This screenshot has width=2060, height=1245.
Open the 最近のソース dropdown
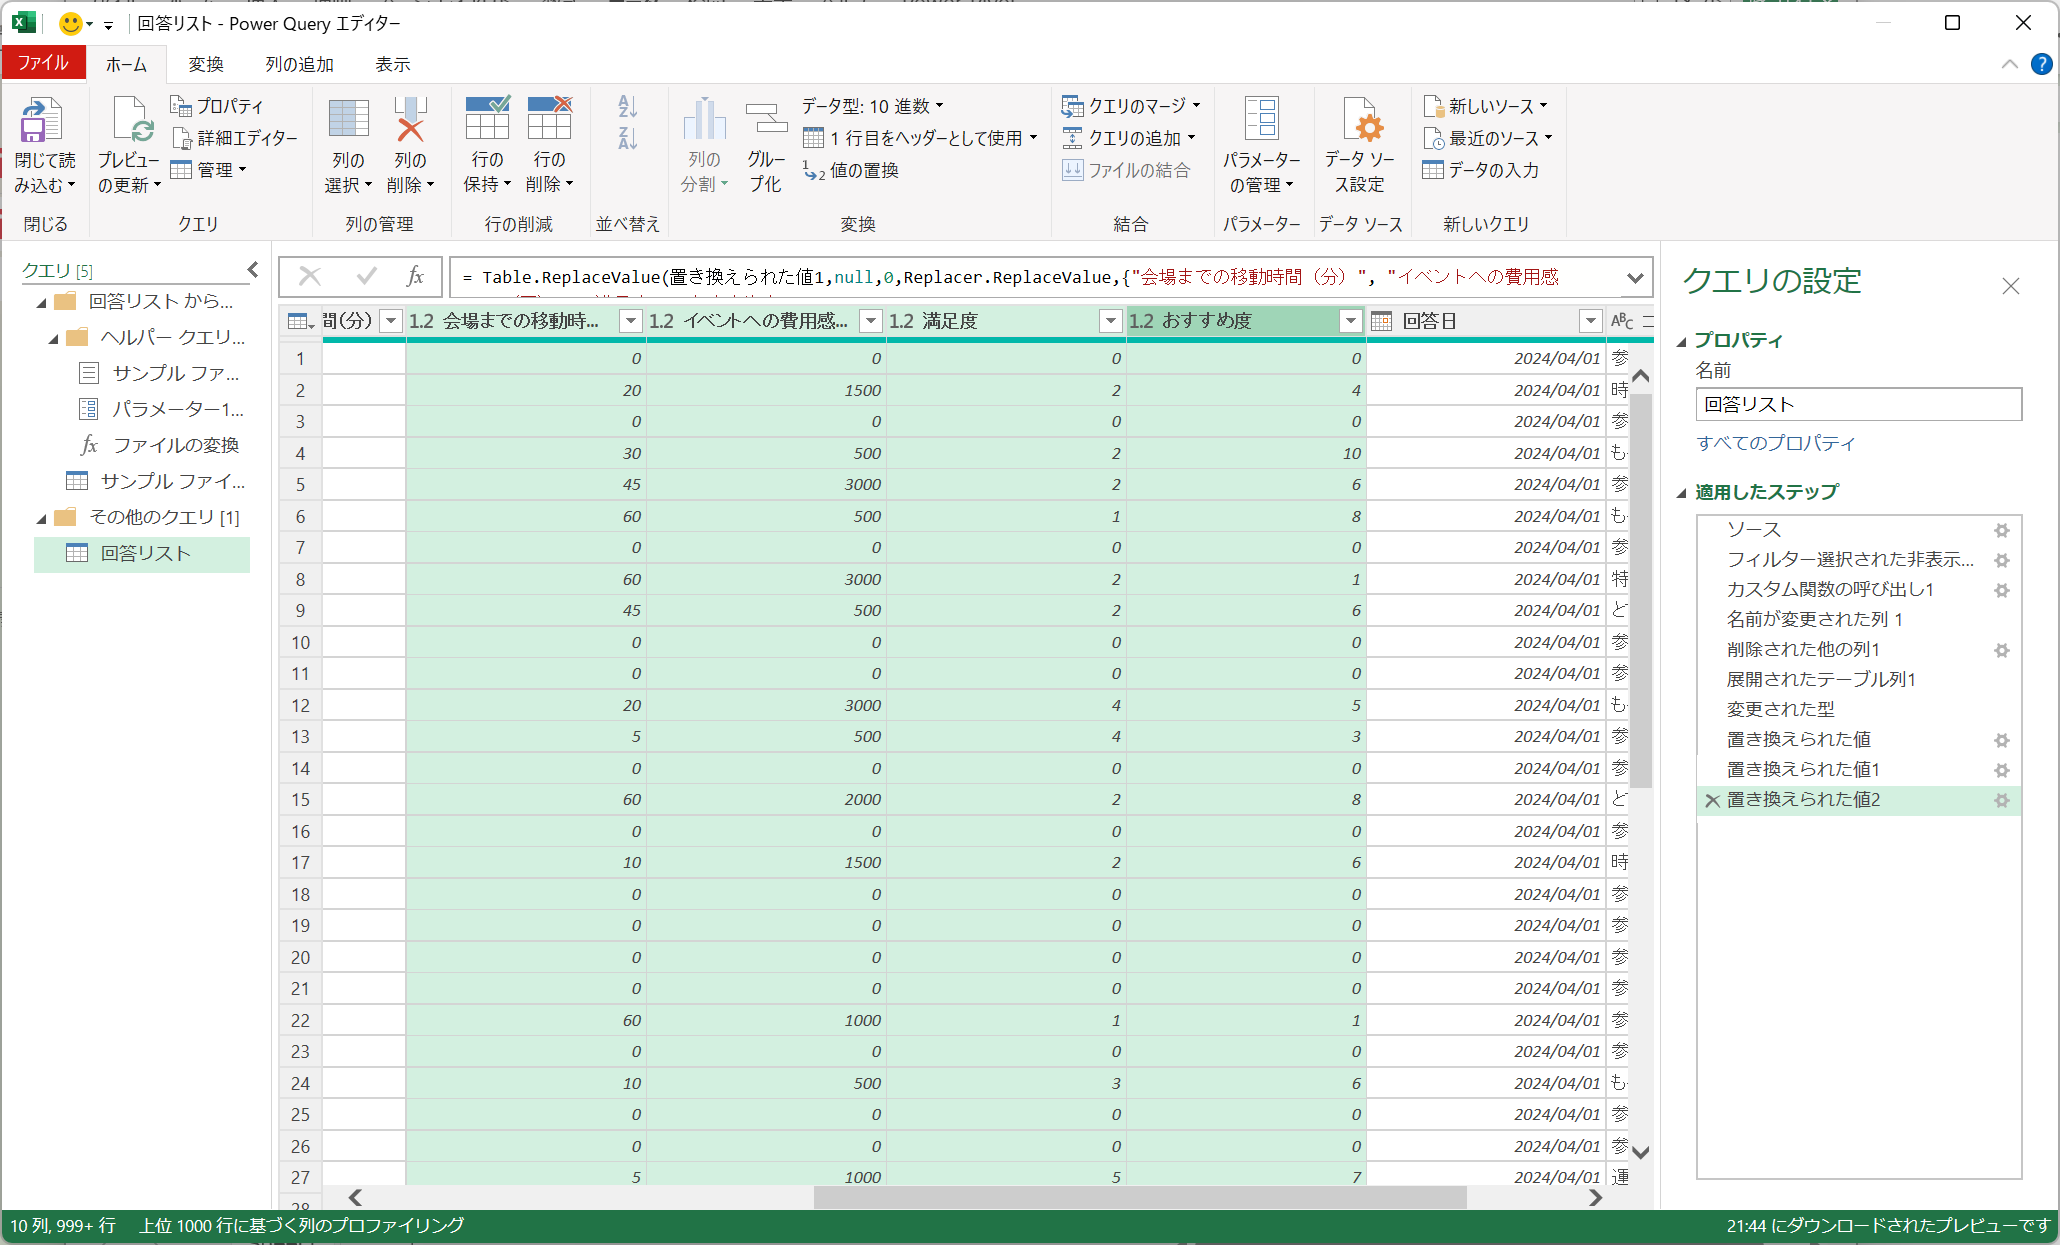point(1488,138)
